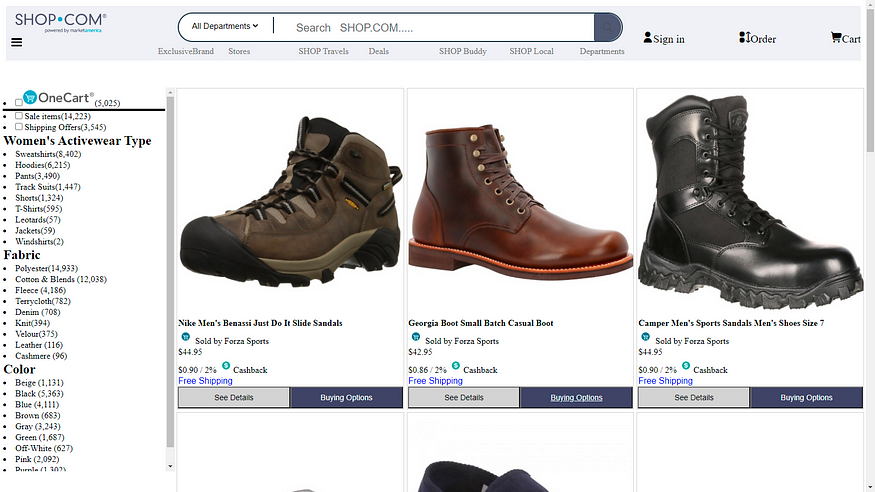This screenshot has height=492, width=875.
Task: Click the Sign in link text
Action: [669, 39]
